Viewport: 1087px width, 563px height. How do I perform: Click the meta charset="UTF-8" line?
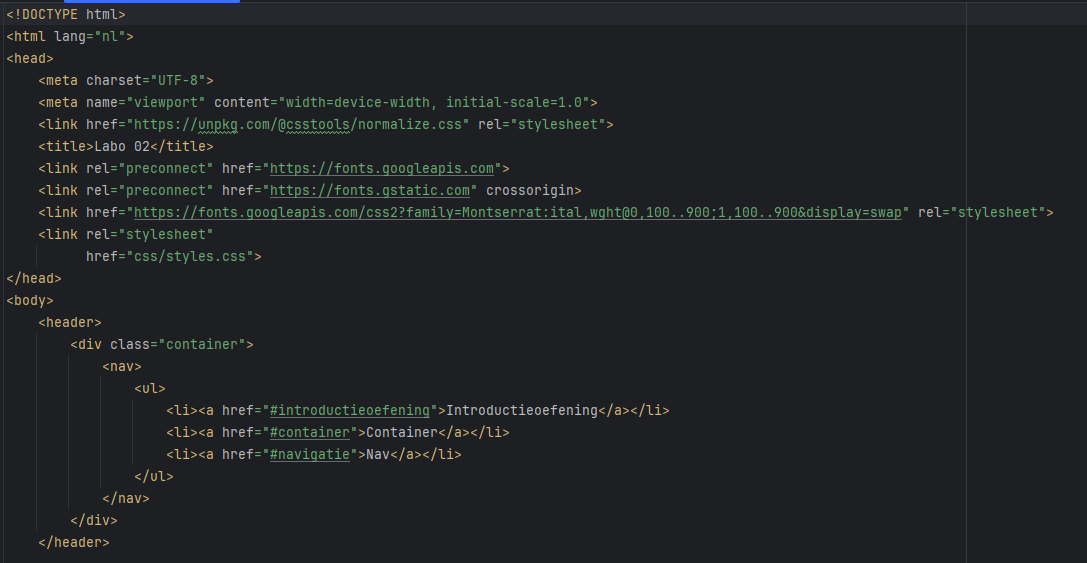[126, 80]
